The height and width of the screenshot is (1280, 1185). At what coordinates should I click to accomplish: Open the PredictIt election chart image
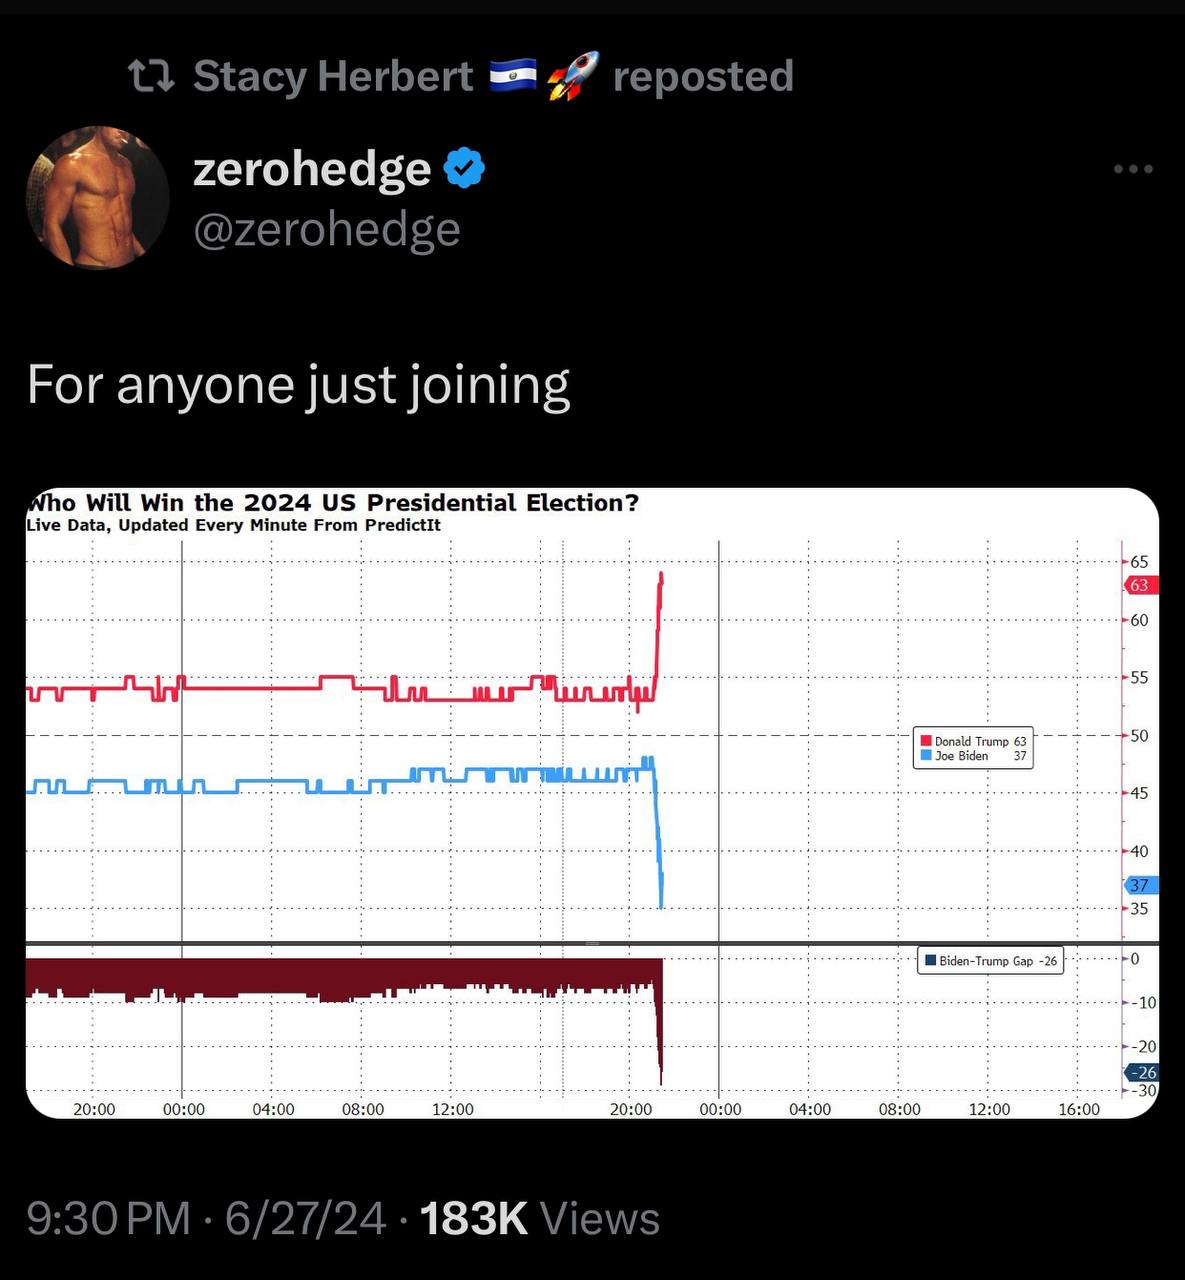click(592, 803)
